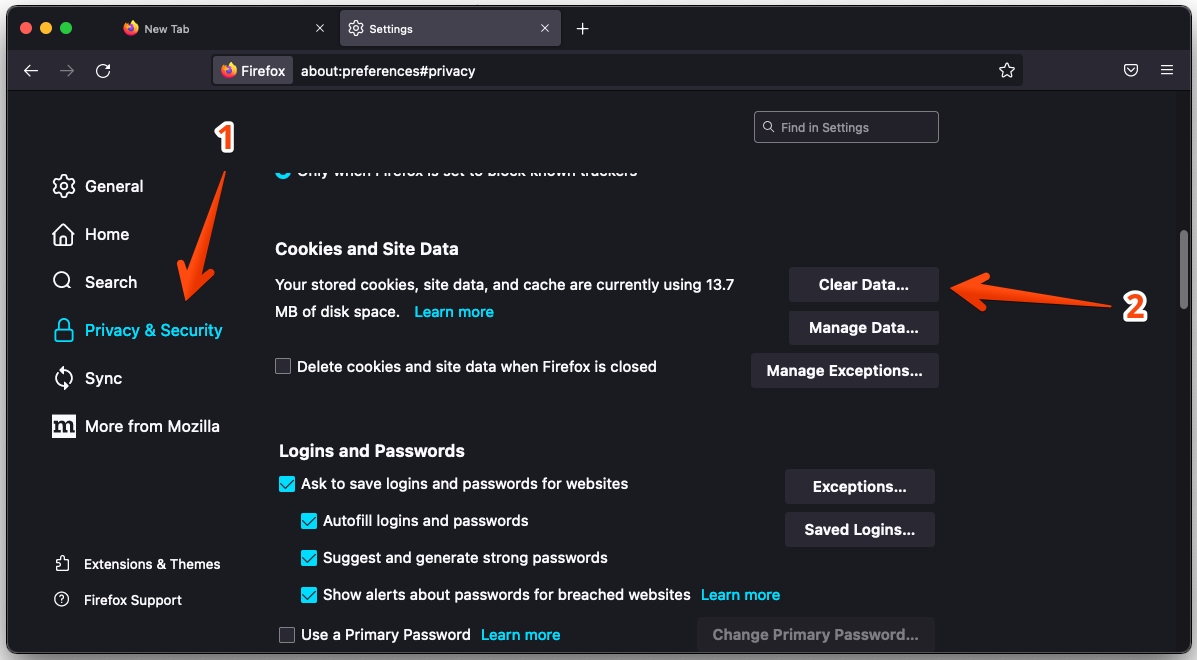1197x660 pixels.
Task: Open the Pocket save icon
Action: (x=1131, y=71)
